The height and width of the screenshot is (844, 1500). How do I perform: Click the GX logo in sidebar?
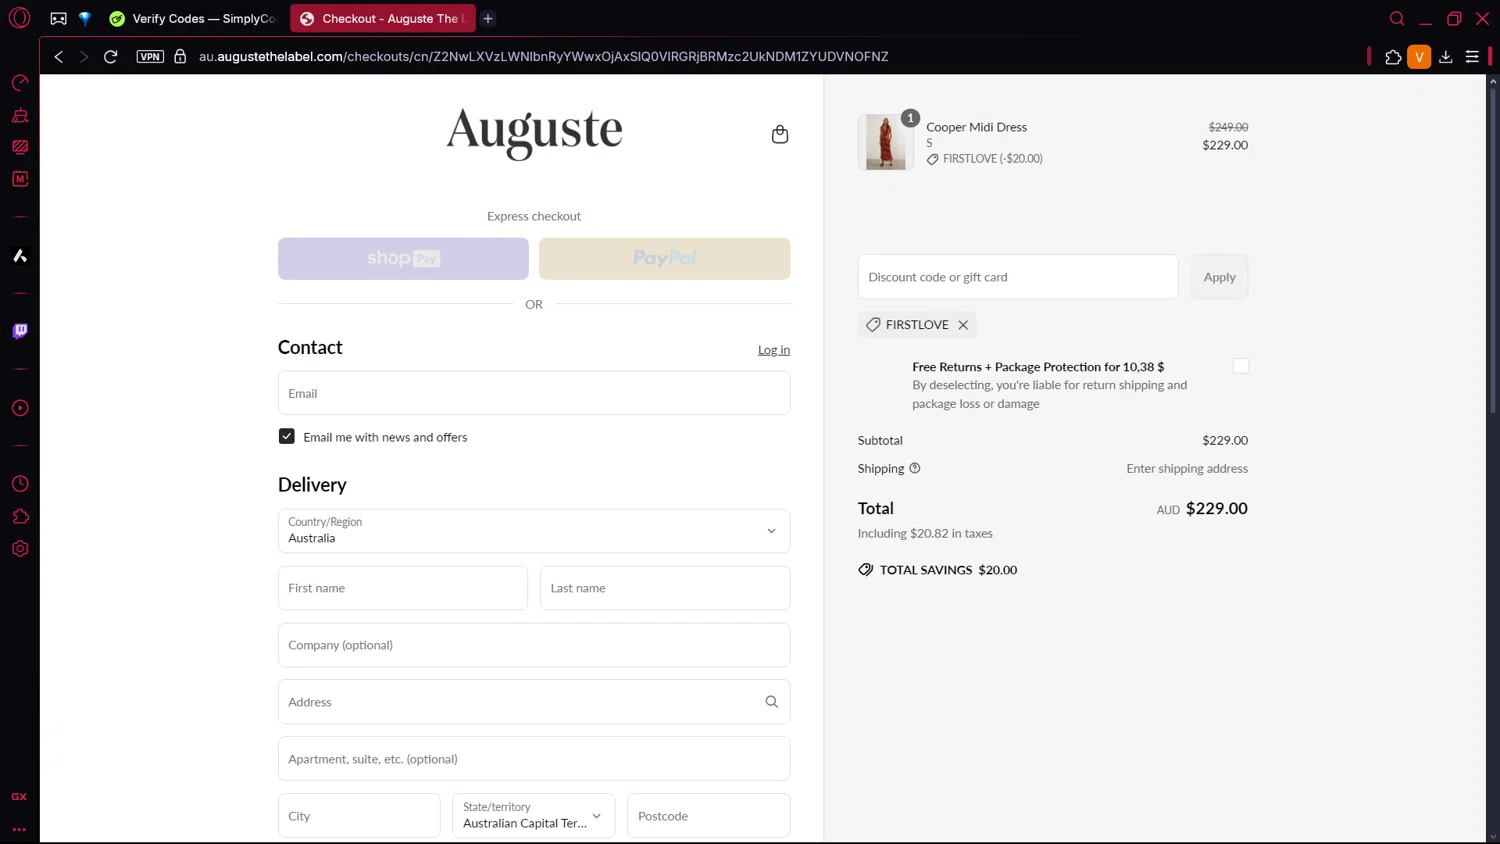[x=19, y=797]
